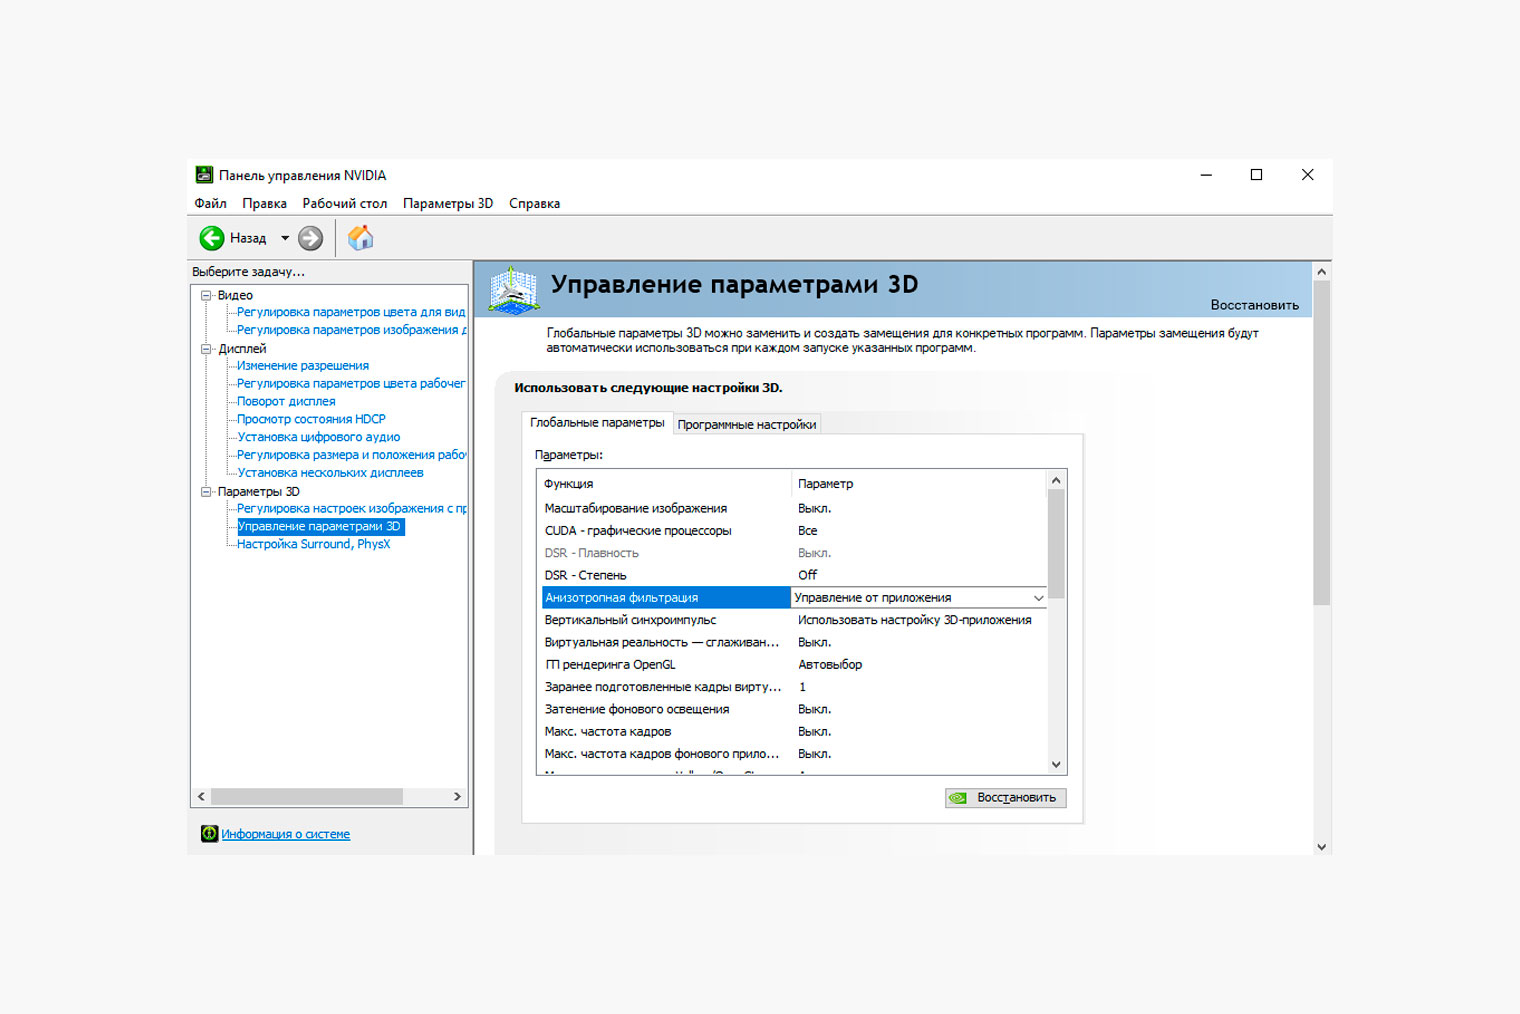Collapse the Видео tree node
1520x1014 pixels.
click(206, 295)
